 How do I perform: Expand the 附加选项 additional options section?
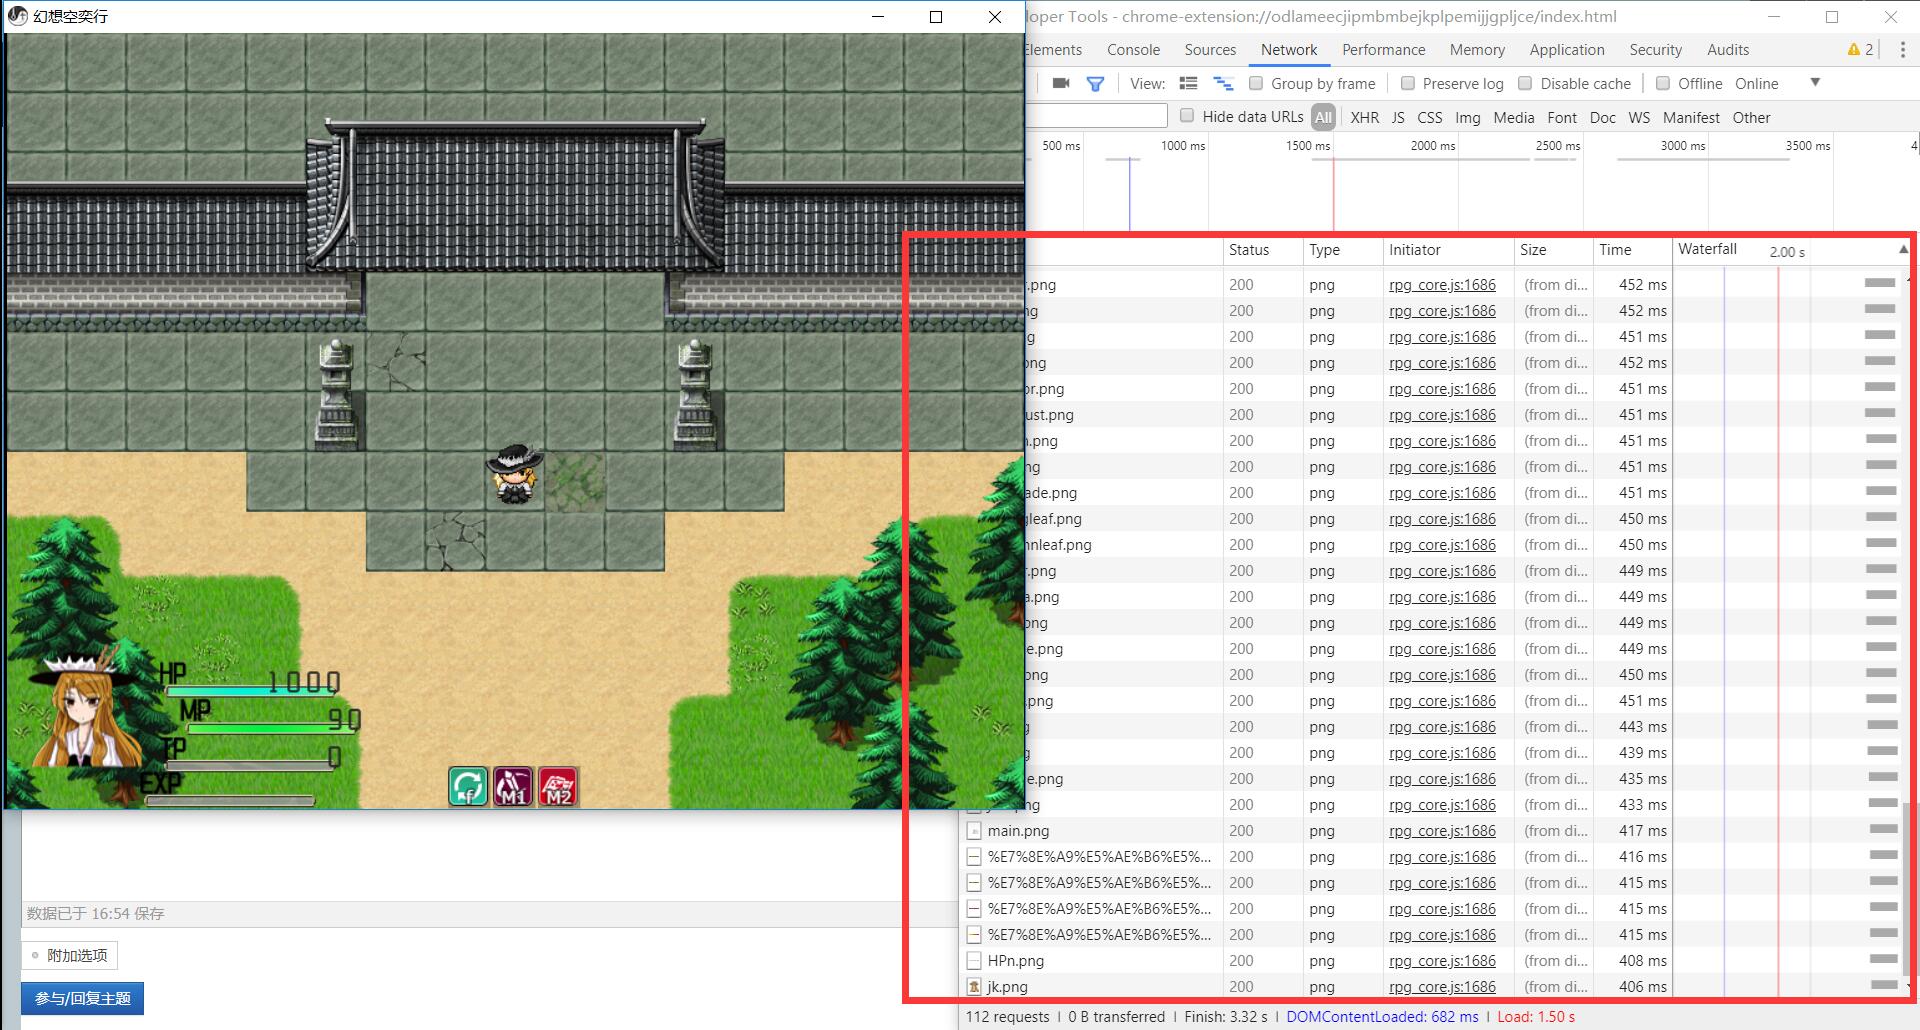coord(70,955)
